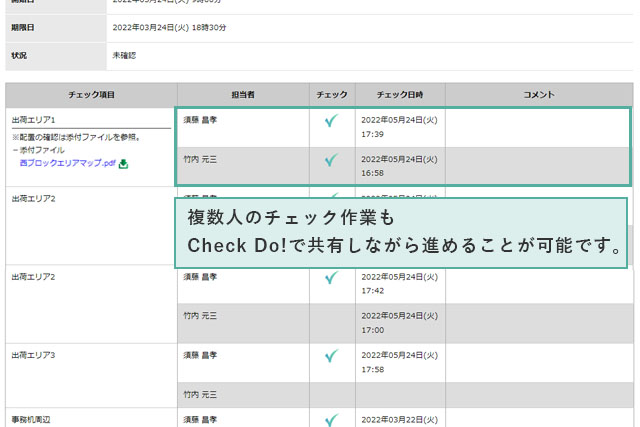Click the 17:58 check date cell
The image size is (640, 427).
(400, 362)
